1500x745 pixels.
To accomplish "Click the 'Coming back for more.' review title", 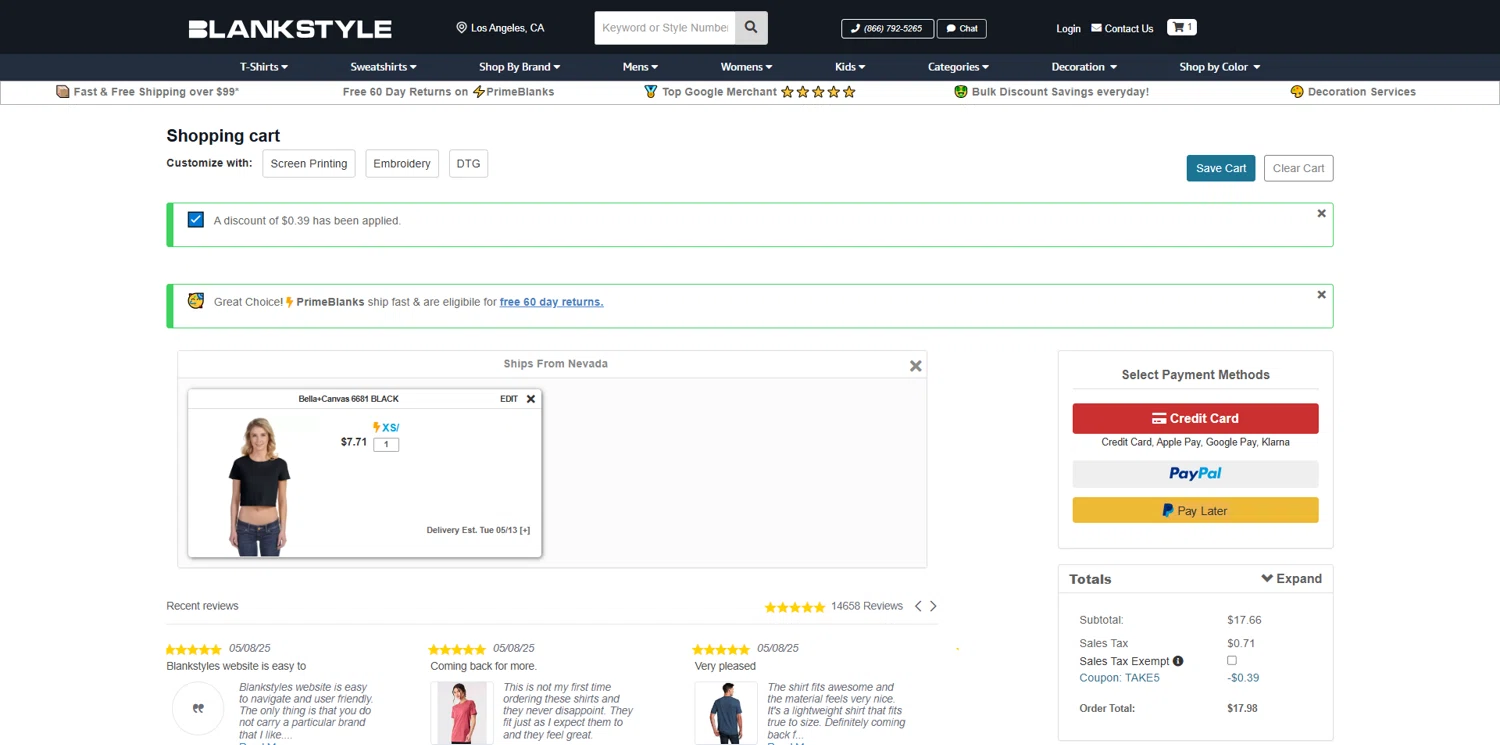I will tap(483, 666).
